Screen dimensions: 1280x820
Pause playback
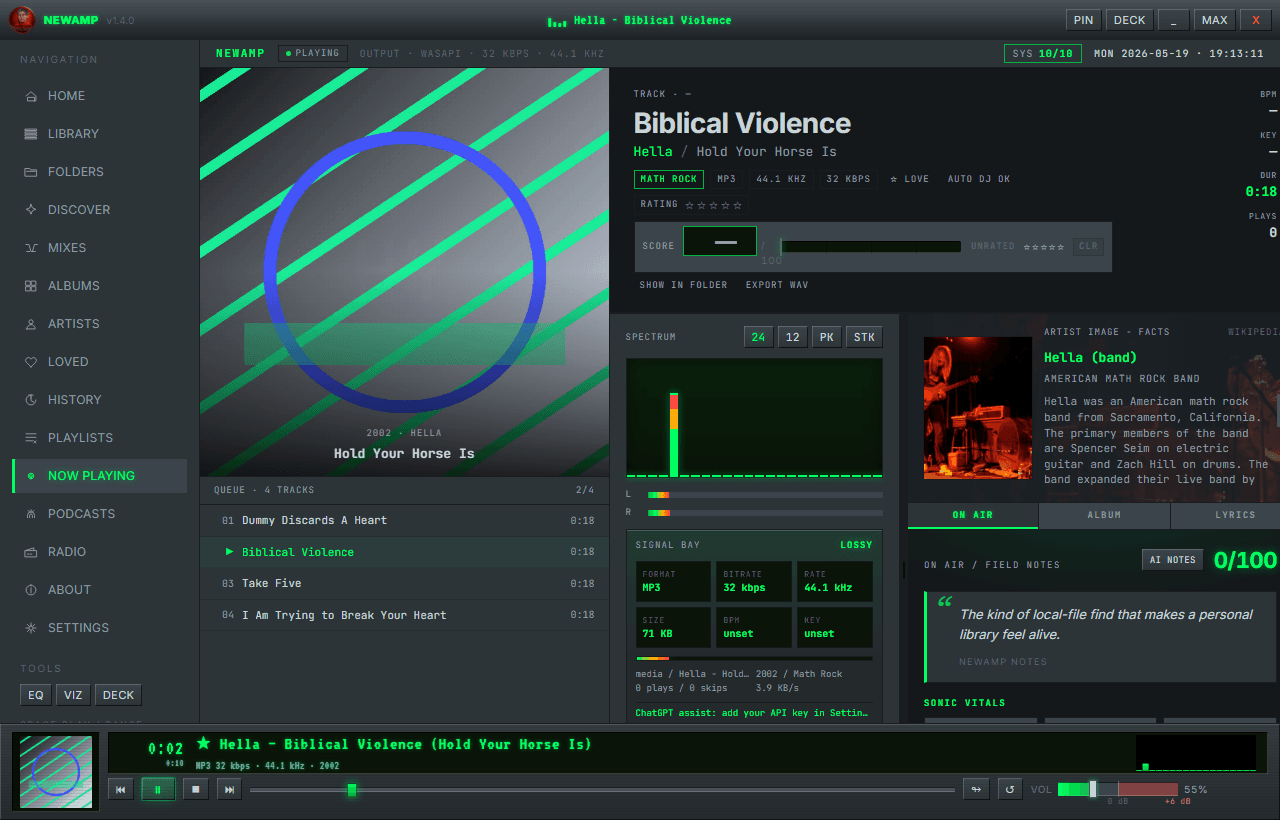[158, 789]
